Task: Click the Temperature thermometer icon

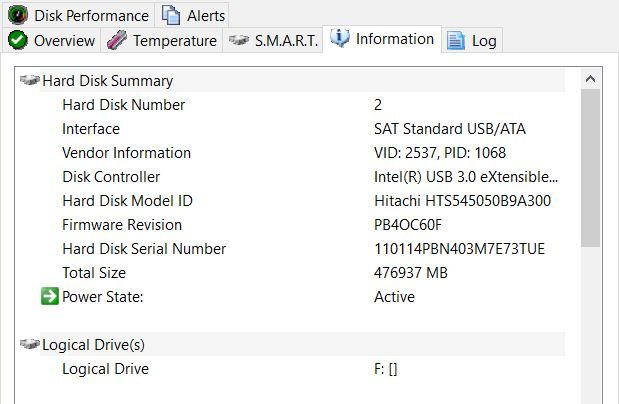Action: coord(117,40)
